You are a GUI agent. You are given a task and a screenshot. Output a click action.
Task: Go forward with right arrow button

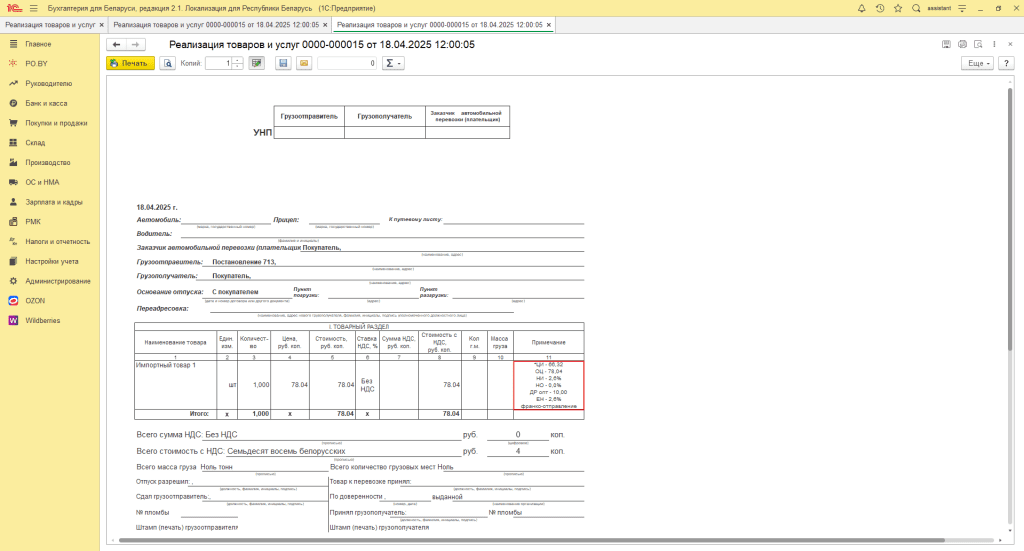[x=135, y=44]
